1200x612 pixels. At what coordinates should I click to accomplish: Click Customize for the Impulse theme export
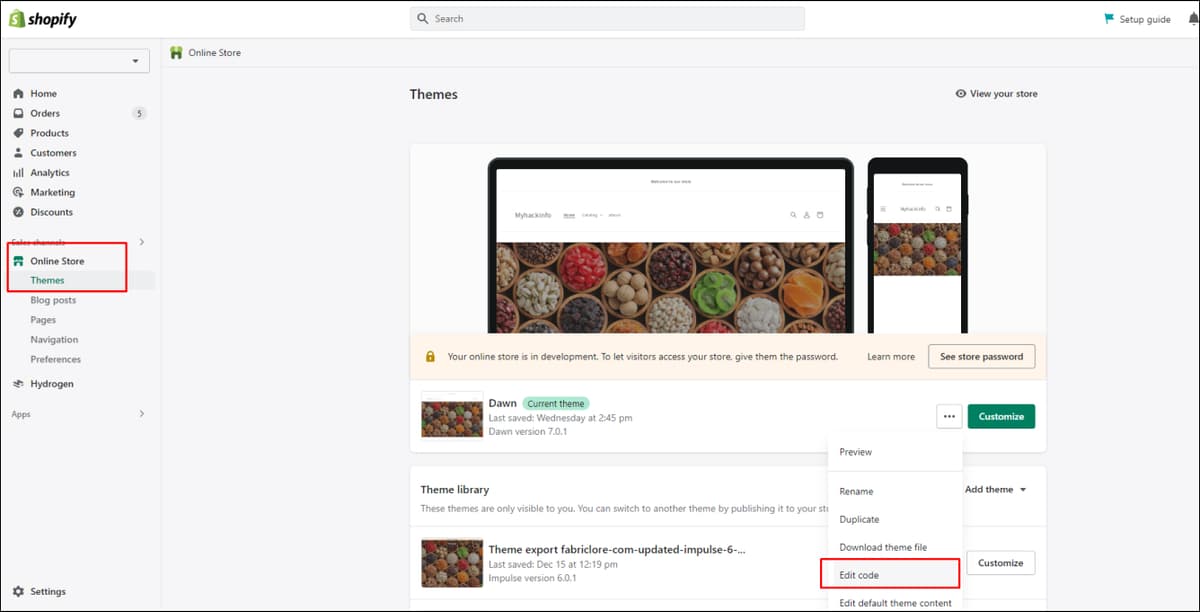1001,563
